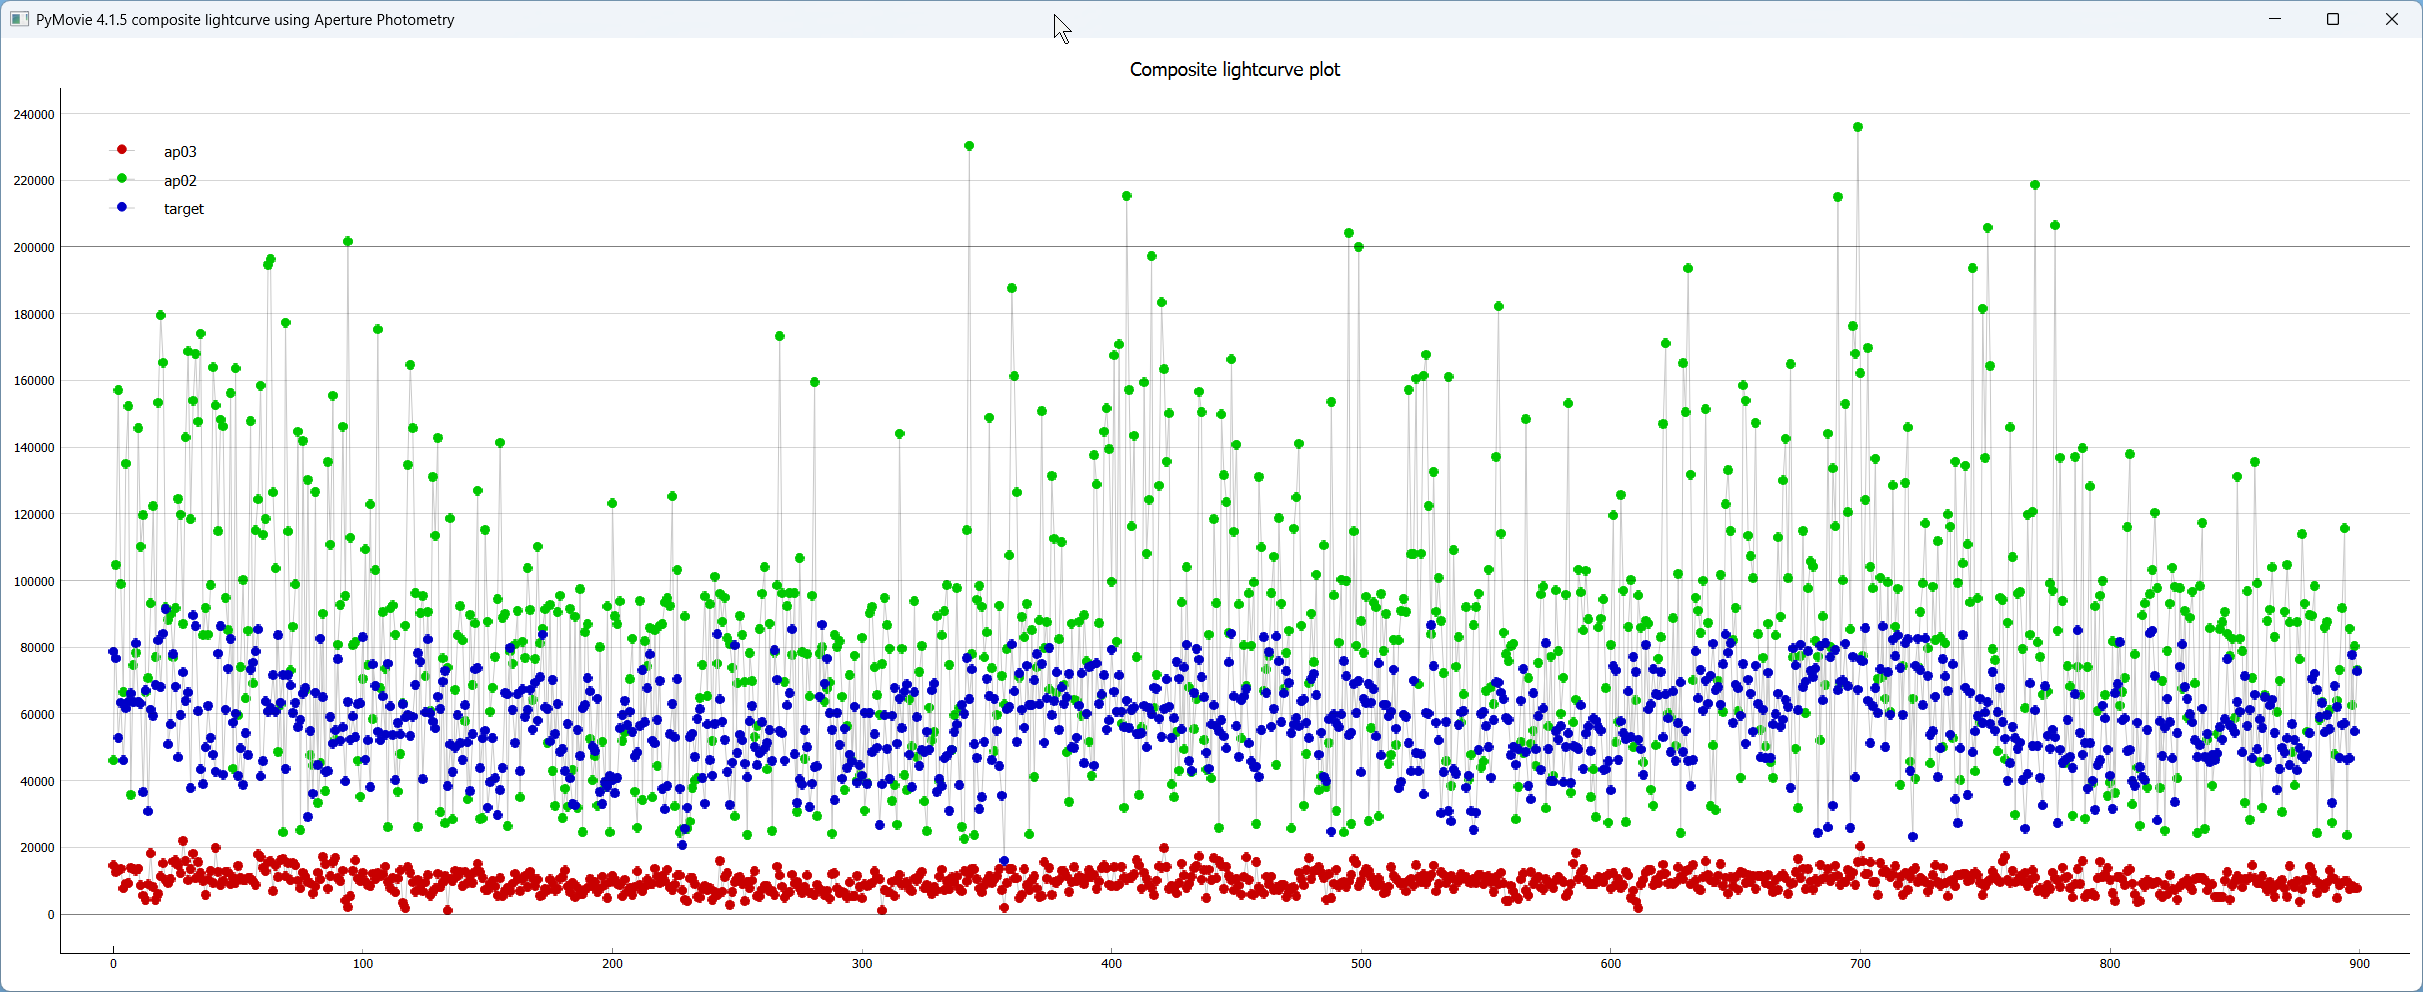
Task: Close the PyMovie lightcurve window
Action: [2392, 19]
